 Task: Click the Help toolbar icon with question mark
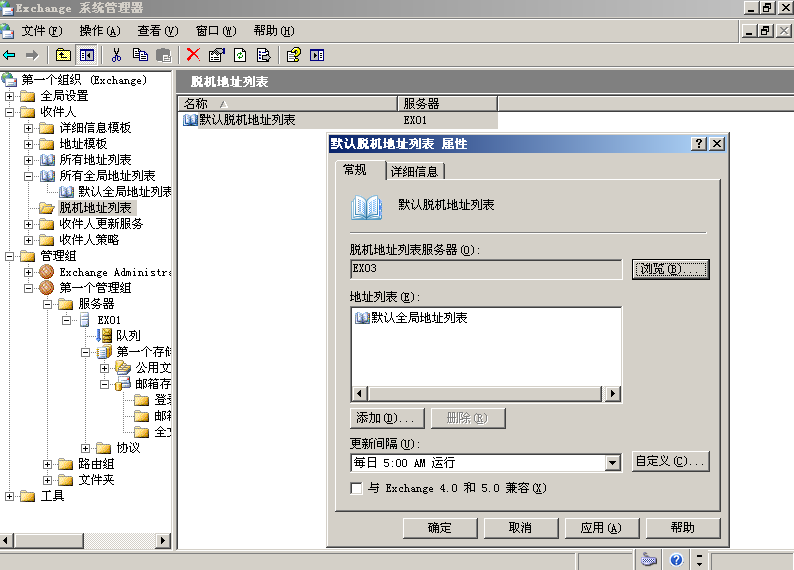pyautogui.click(x=294, y=55)
